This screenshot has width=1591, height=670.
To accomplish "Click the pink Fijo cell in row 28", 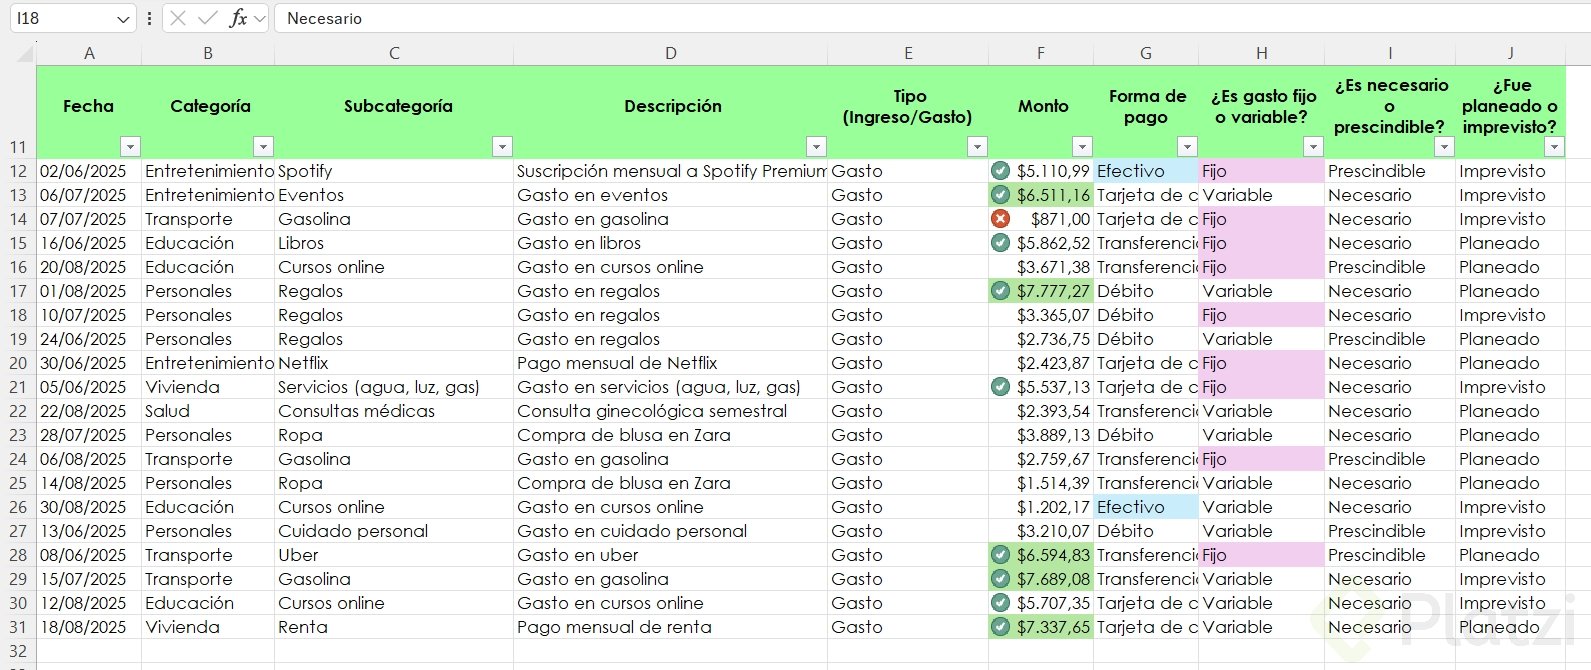I will tap(1261, 555).
